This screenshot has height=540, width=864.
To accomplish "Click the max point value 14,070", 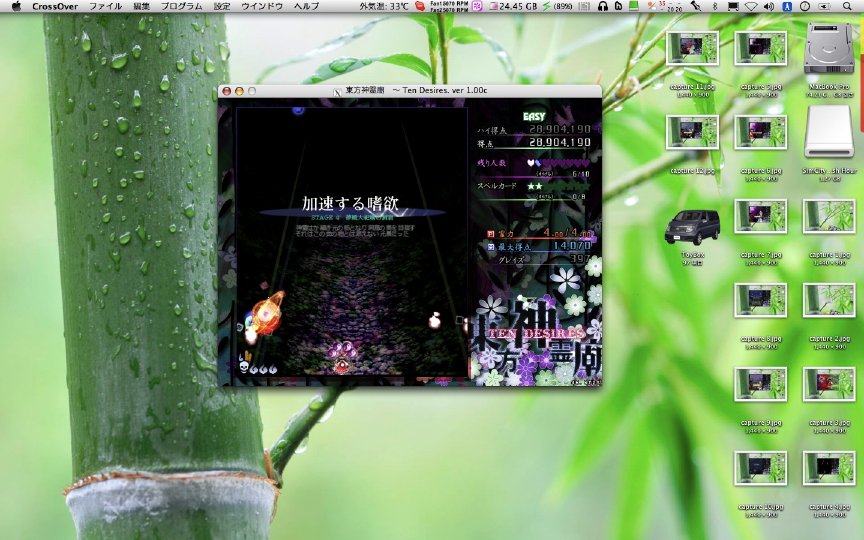I will [572, 246].
